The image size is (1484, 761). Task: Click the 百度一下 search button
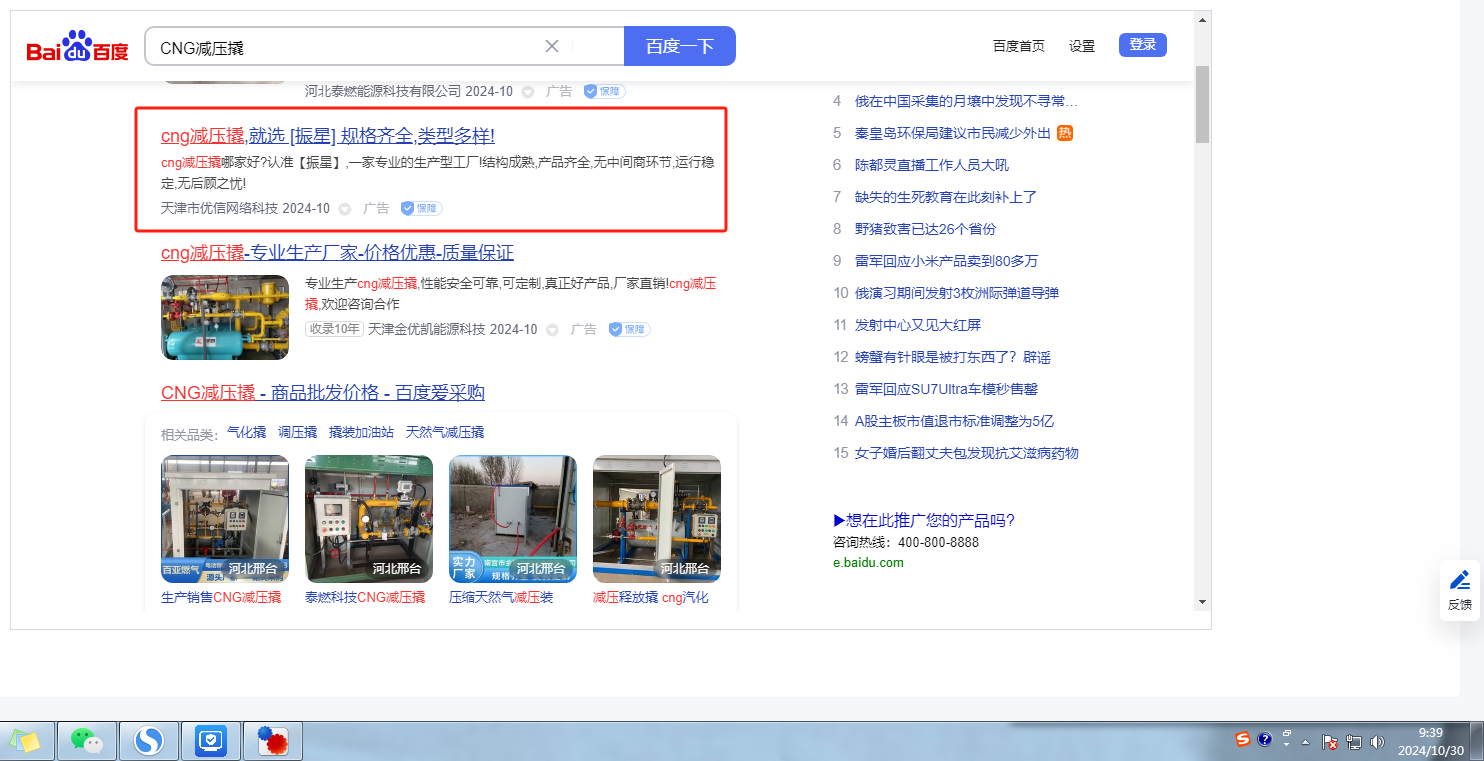click(679, 46)
